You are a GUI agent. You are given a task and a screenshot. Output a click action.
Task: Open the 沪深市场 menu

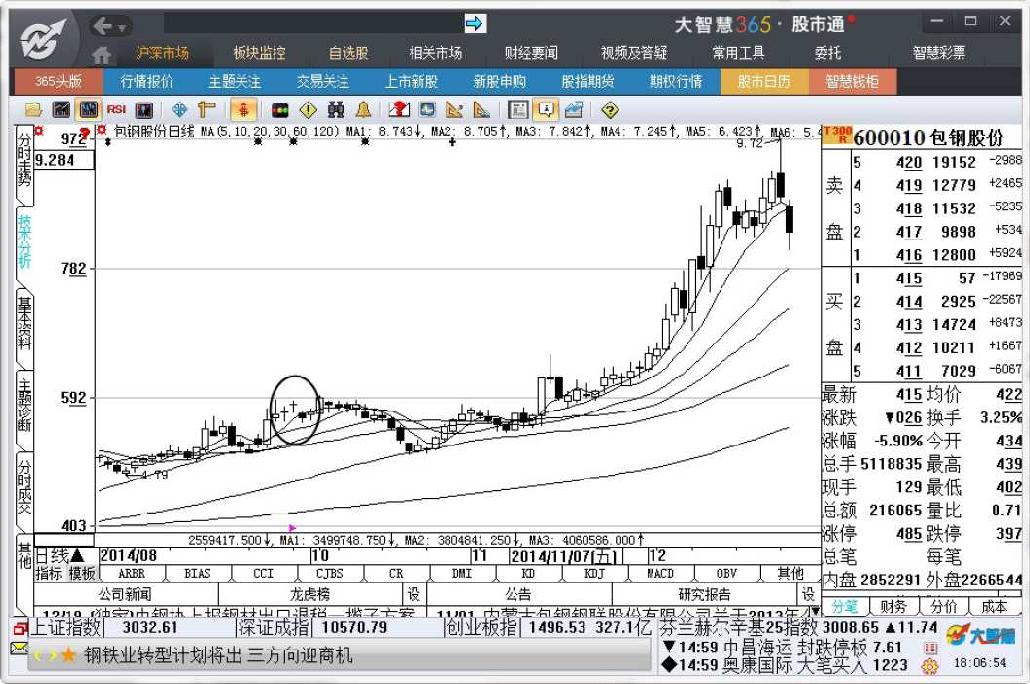pos(162,53)
